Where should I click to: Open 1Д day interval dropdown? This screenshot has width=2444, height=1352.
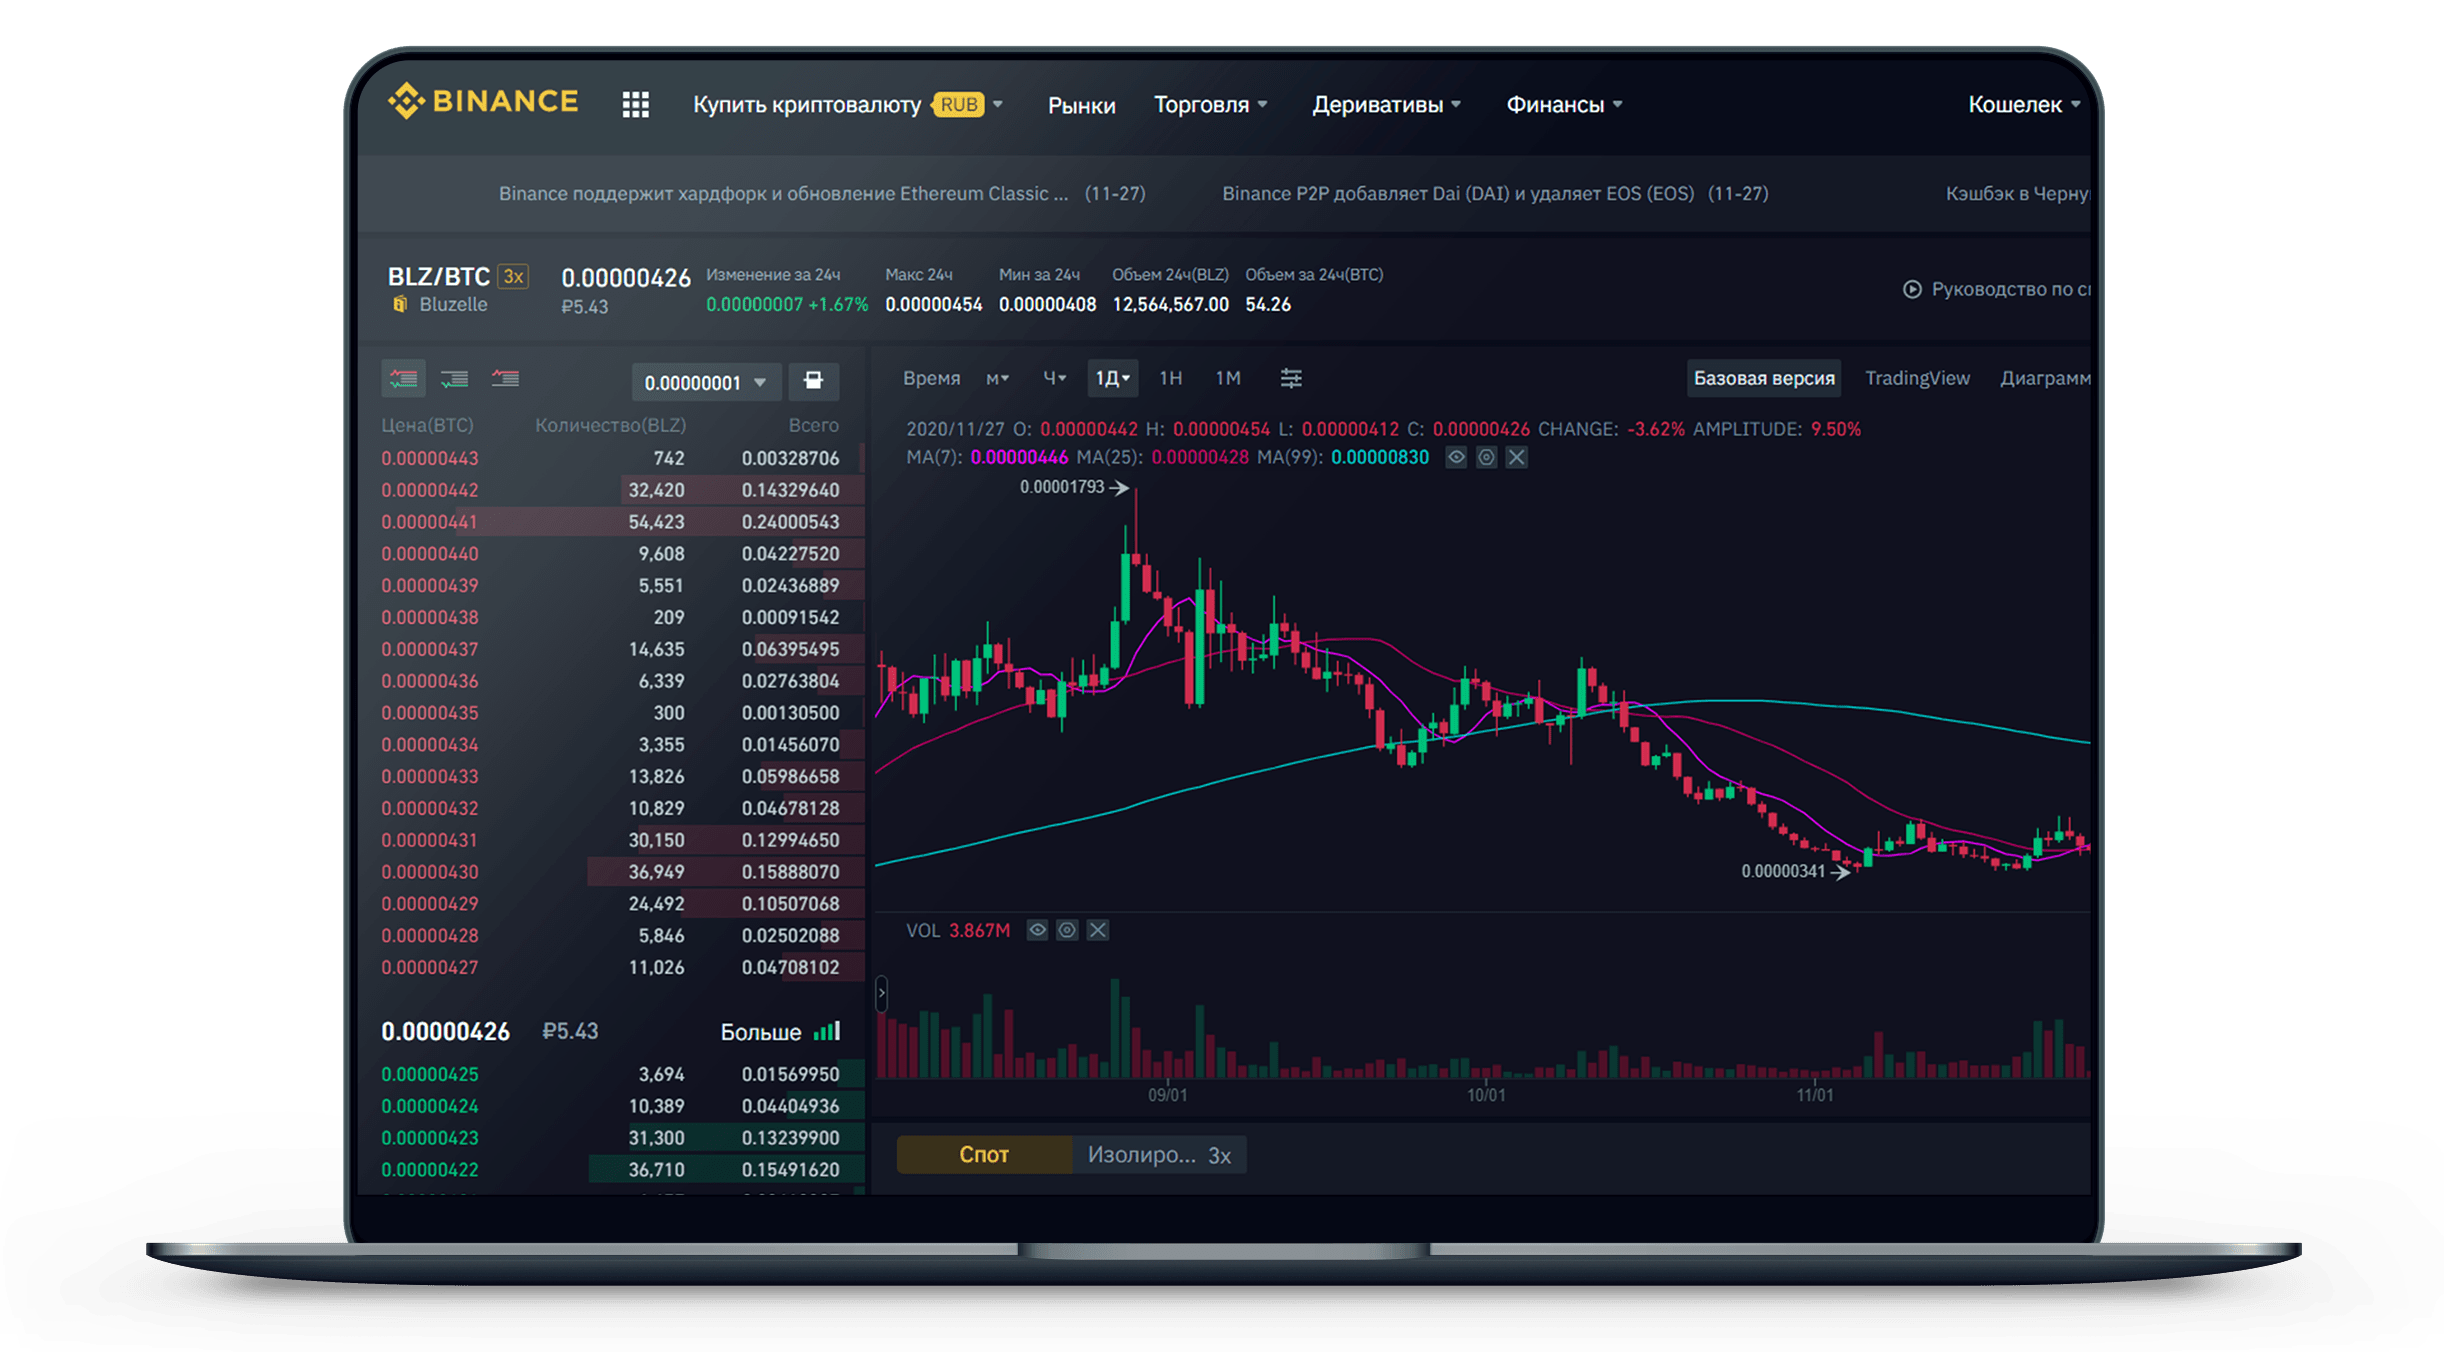pyautogui.click(x=1112, y=378)
